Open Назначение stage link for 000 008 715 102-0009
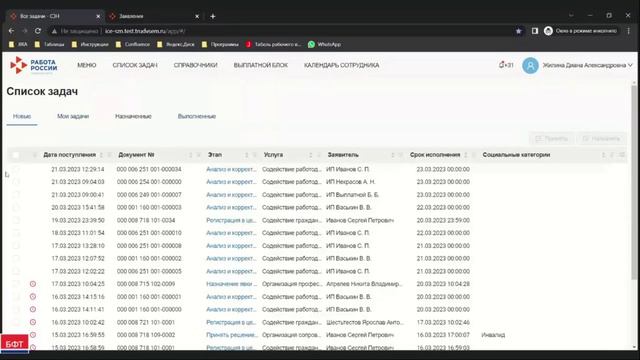640x360 pixels. point(231,284)
